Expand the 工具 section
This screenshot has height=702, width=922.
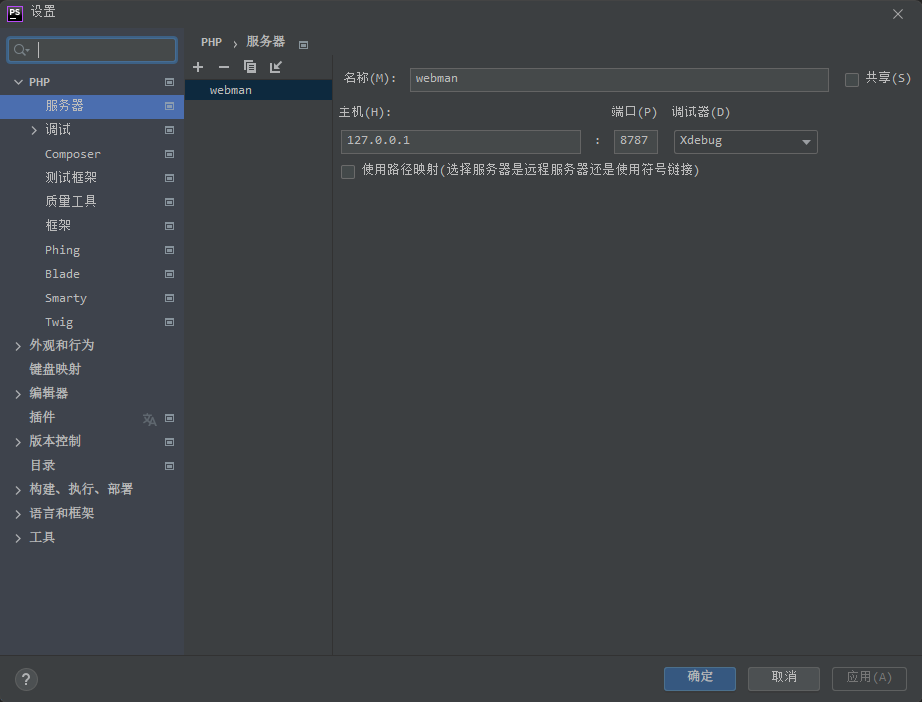click(18, 539)
